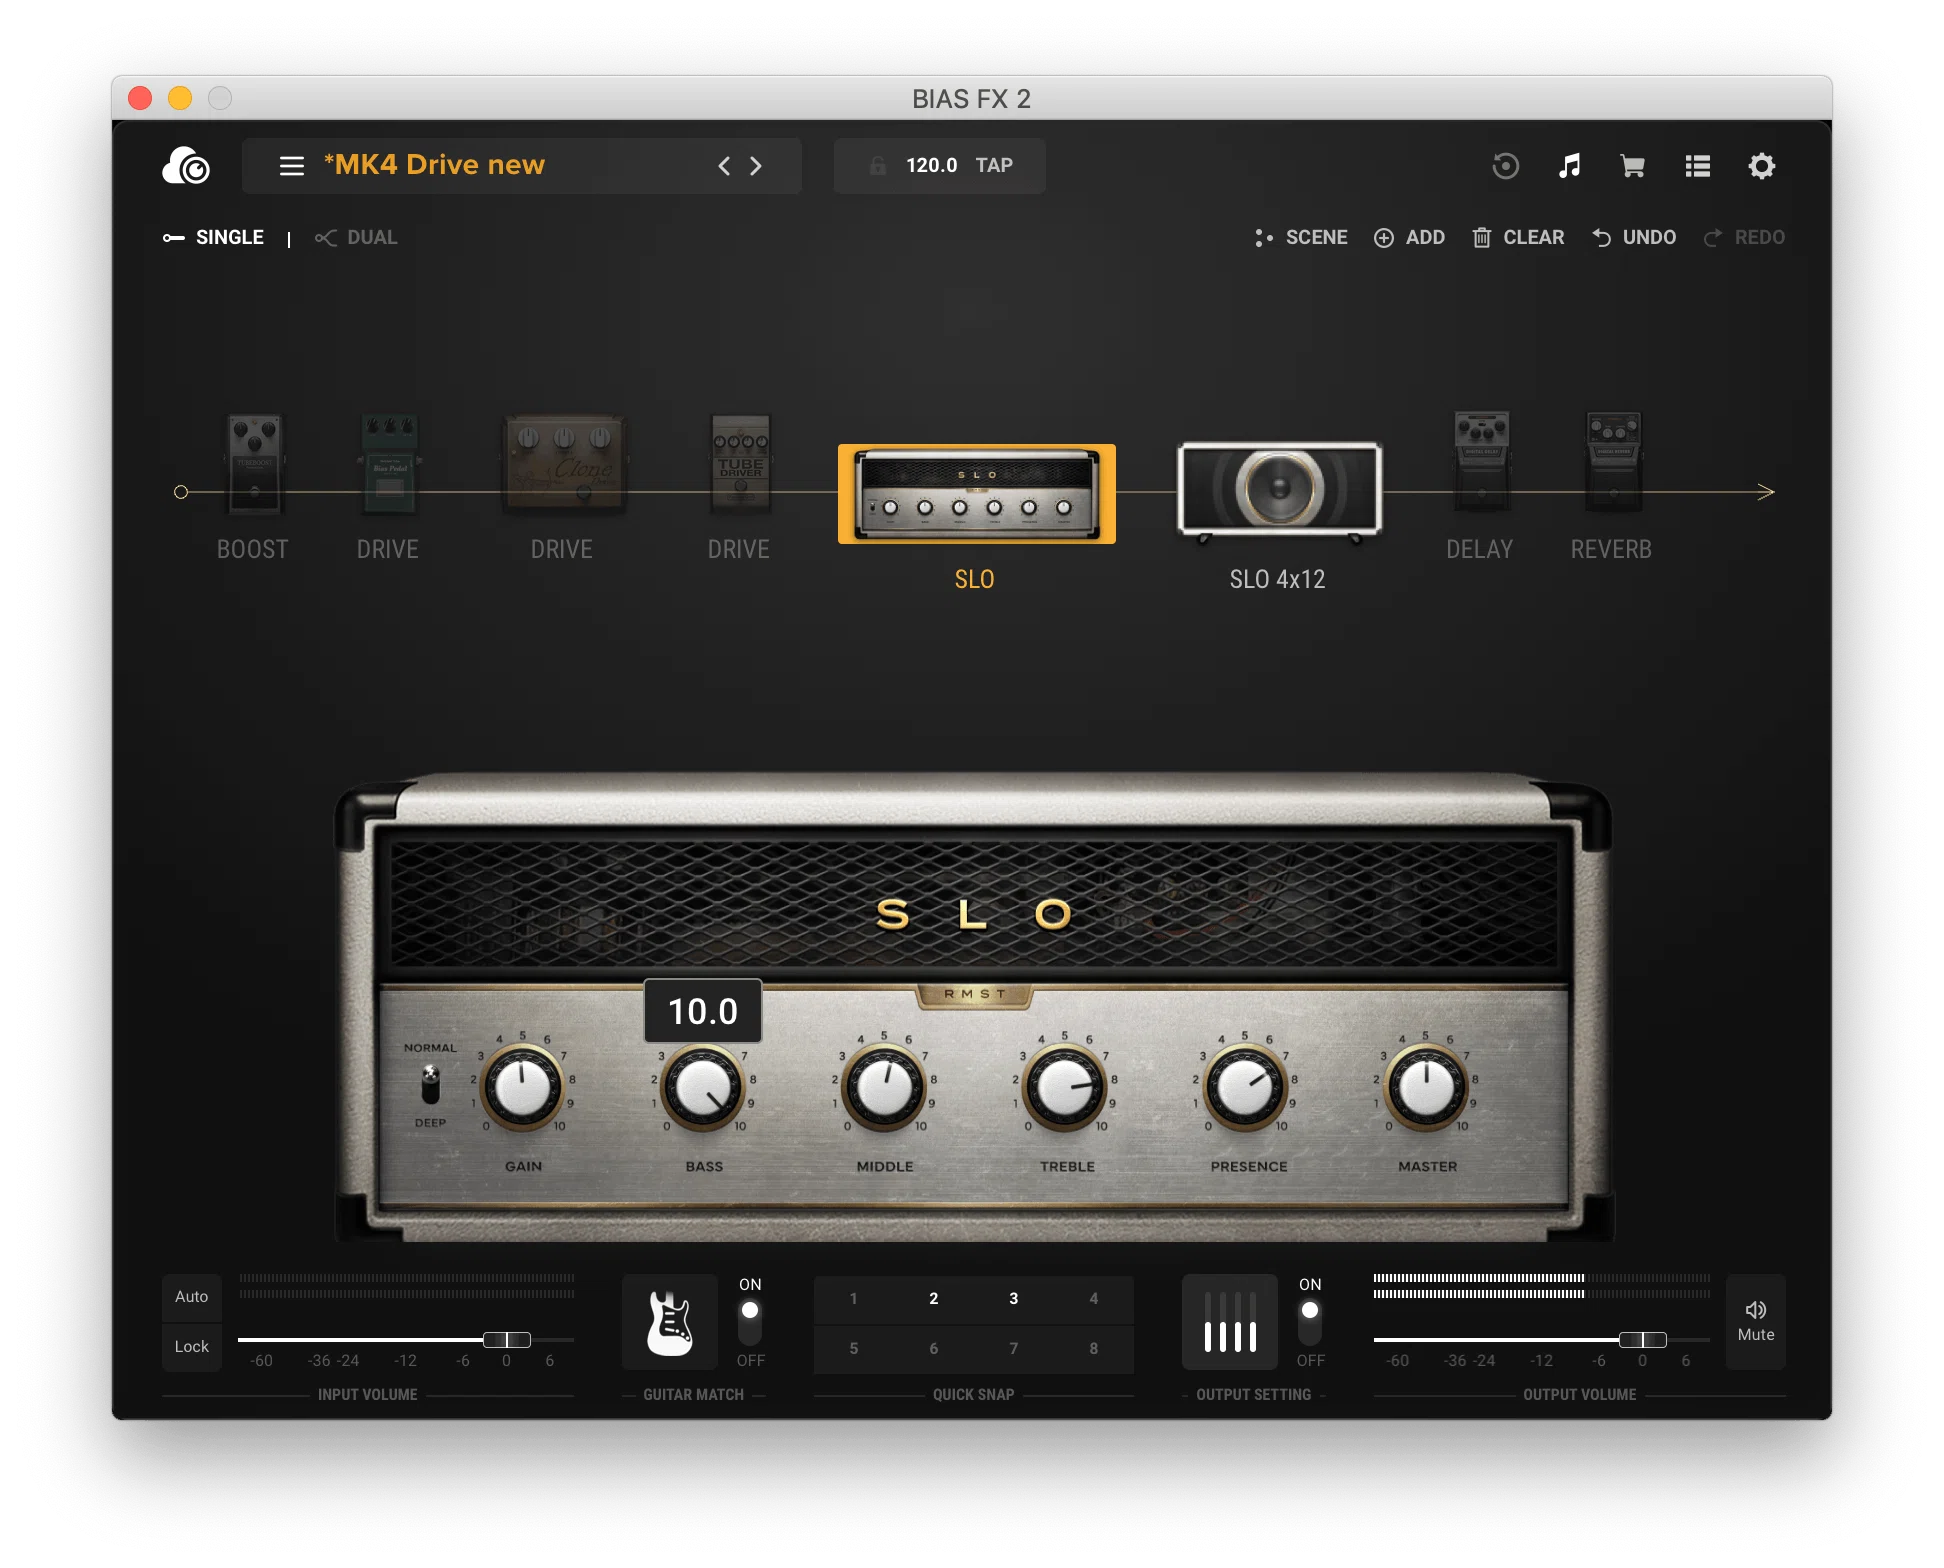
Task: Click the PRESENCE knob
Action: pyautogui.click(x=1245, y=1088)
